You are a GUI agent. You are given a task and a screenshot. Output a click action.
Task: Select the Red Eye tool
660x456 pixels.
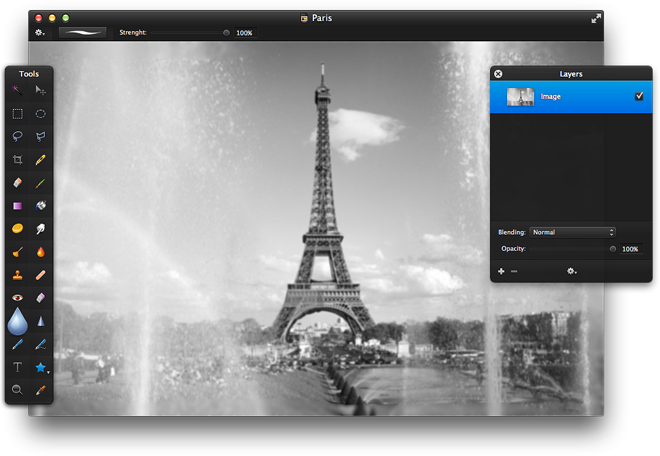point(17,297)
